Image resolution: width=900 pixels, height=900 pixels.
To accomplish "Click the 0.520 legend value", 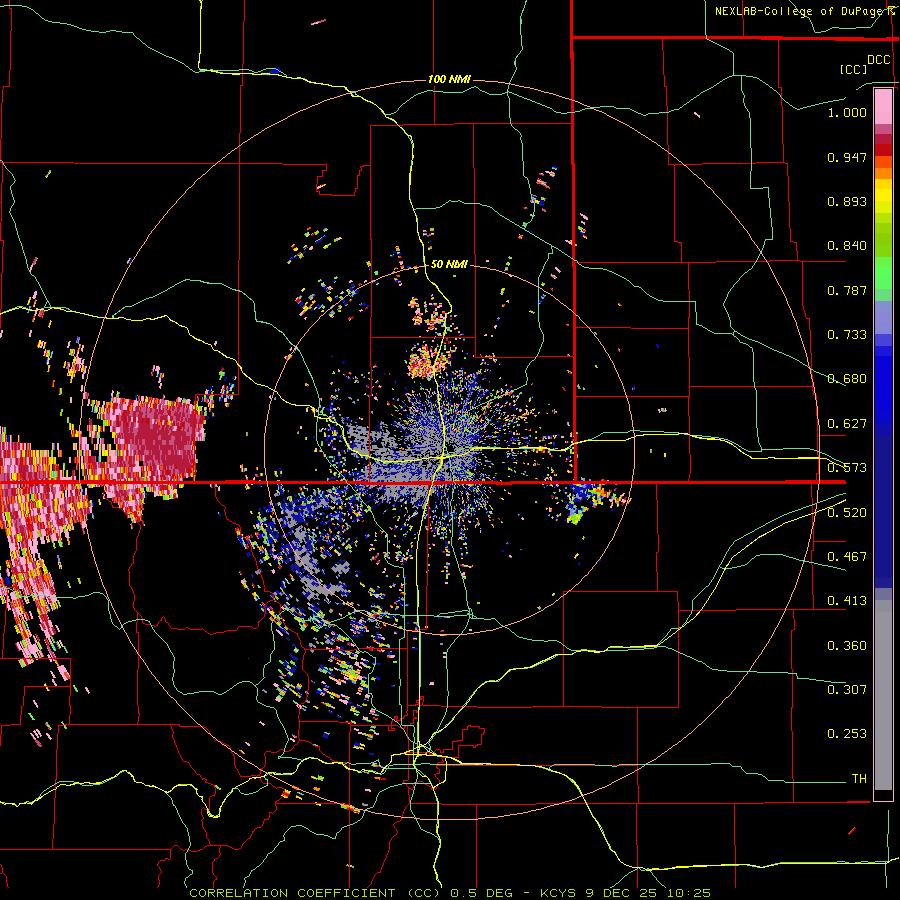I will pyautogui.click(x=847, y=513).
